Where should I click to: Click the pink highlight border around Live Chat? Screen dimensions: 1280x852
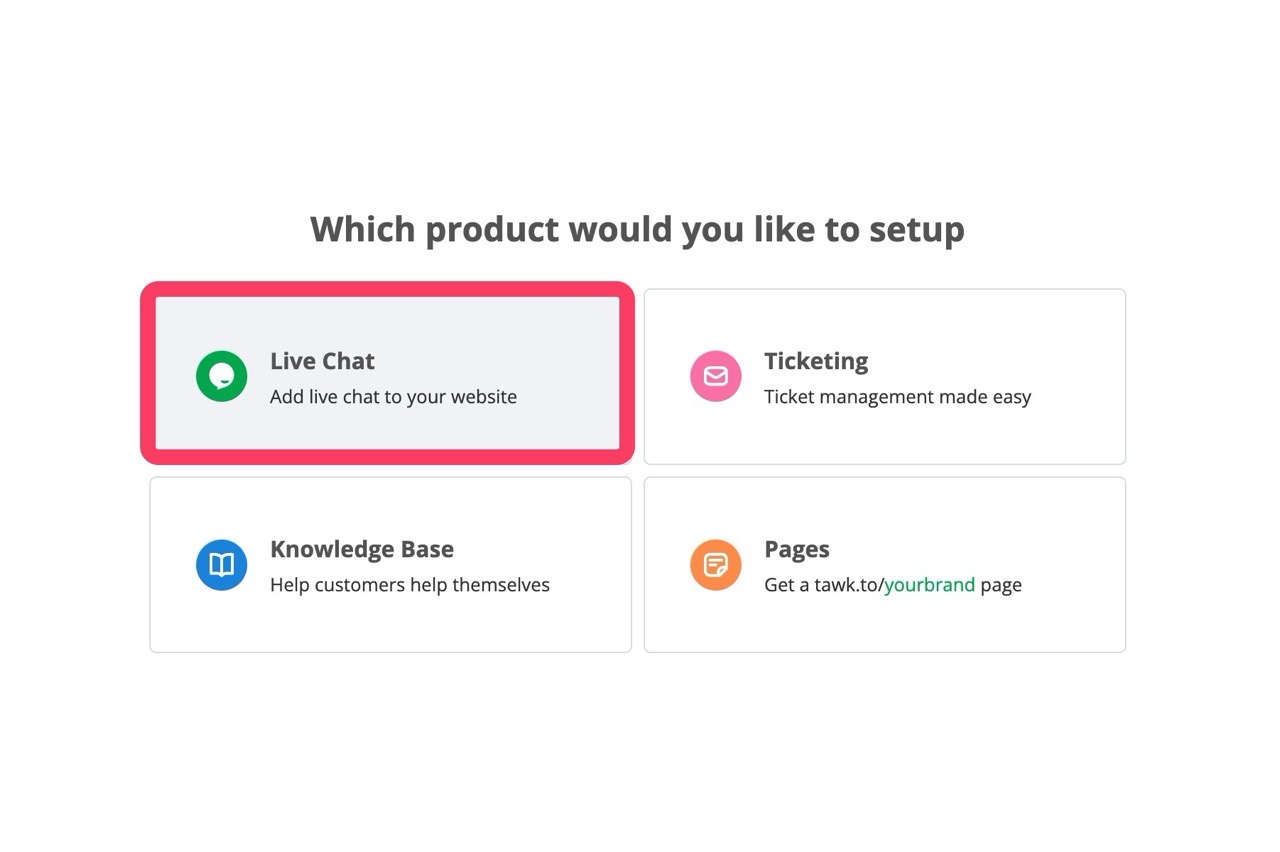click(387, 289)
